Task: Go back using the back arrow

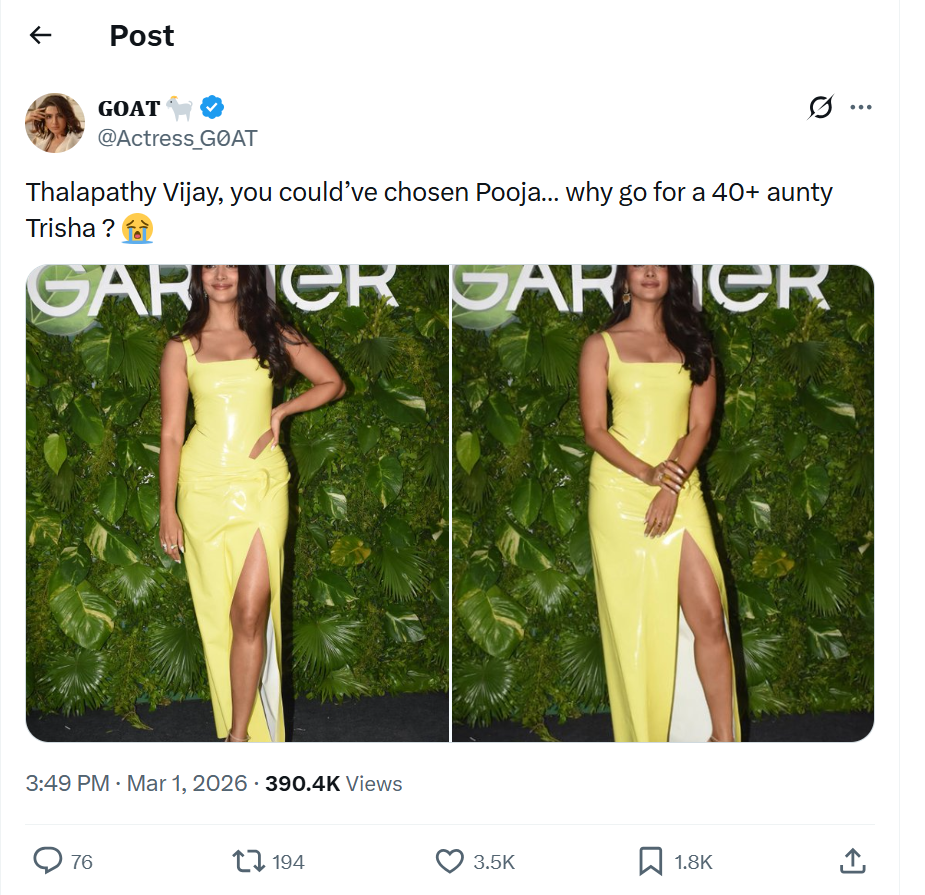Action: 40,36
